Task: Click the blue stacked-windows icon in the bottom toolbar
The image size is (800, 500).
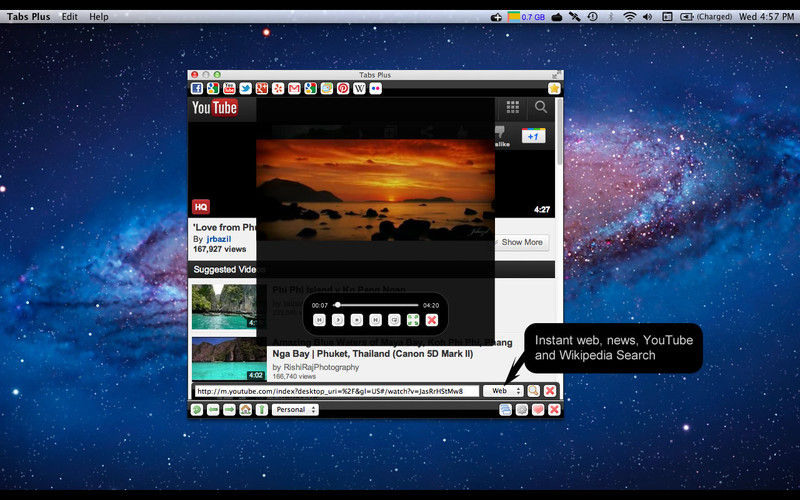Action: point(506,410)
